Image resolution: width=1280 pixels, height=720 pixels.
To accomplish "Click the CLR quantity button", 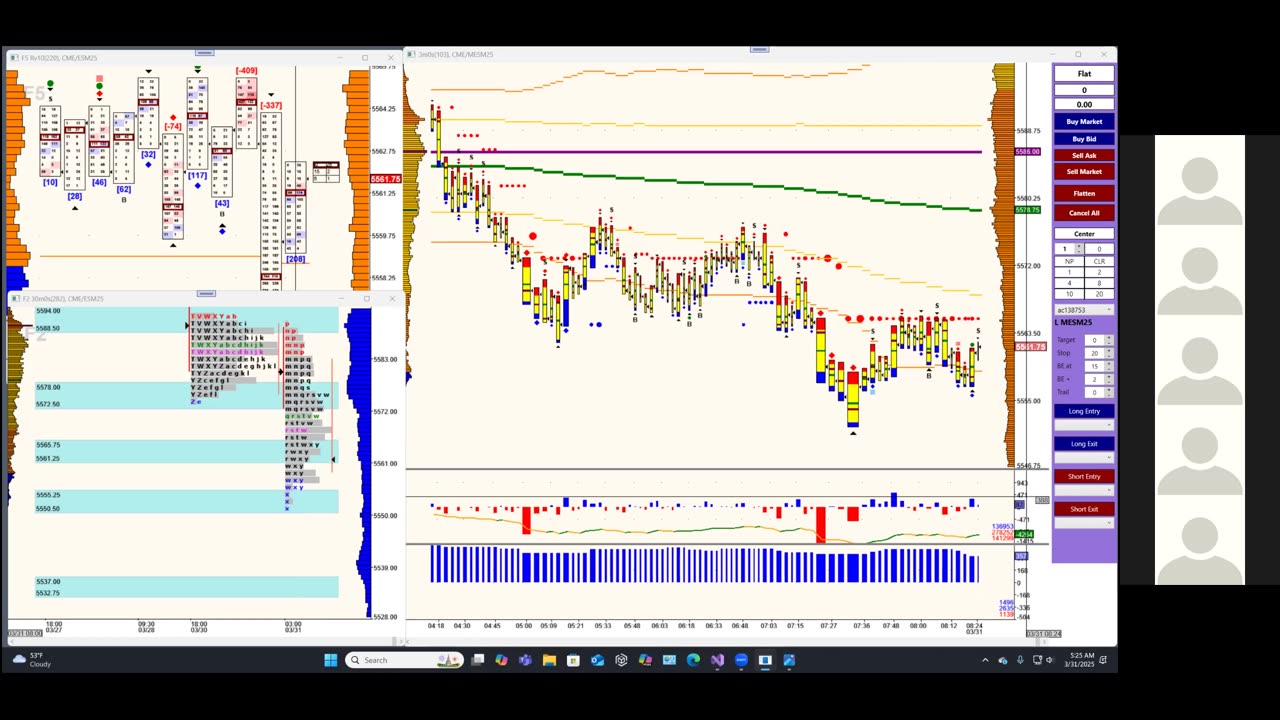I will click(x=1099, y=261).
